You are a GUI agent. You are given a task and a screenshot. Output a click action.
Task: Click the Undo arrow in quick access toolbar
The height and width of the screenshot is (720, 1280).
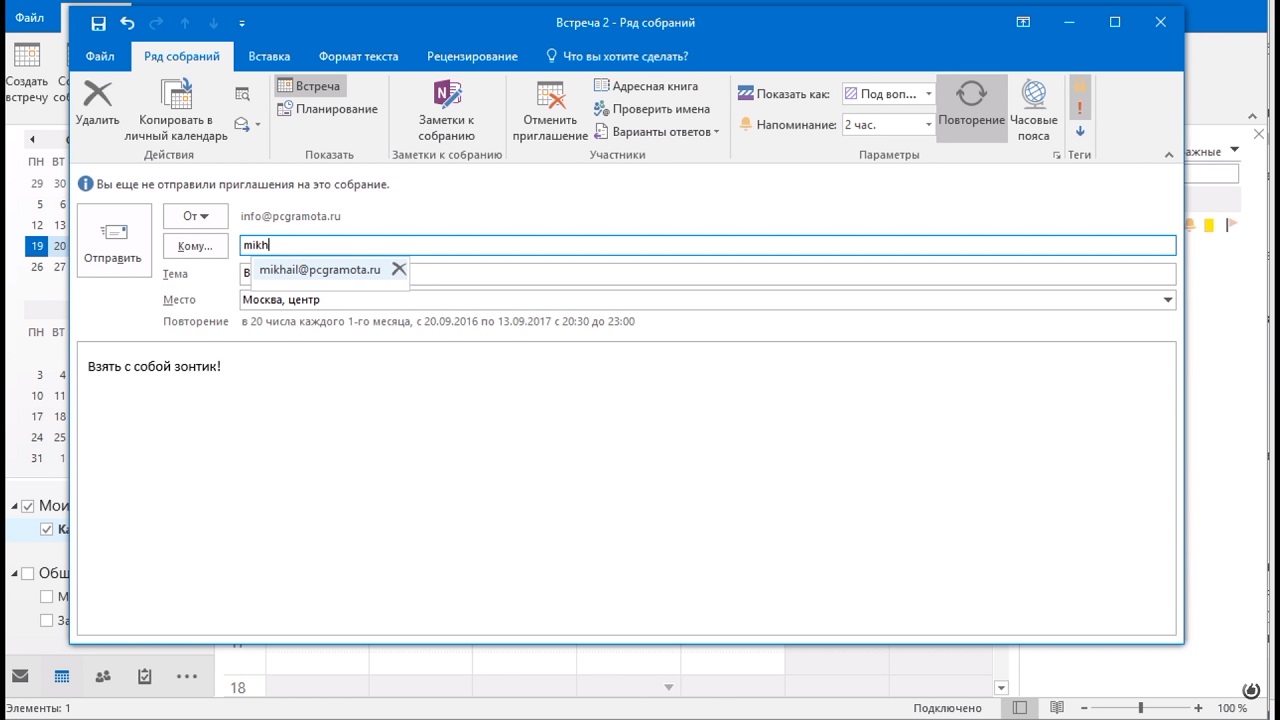click(127, 23)
